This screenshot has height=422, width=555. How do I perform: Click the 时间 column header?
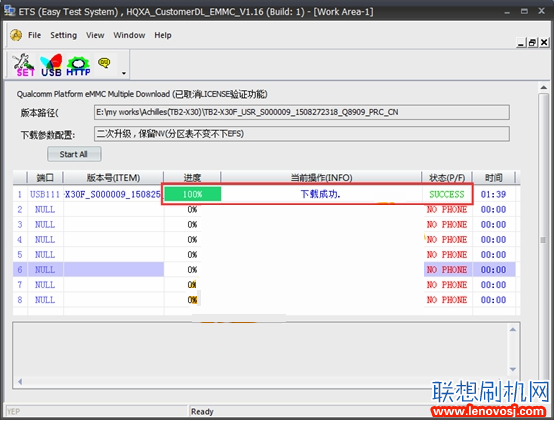click(493, 178)
